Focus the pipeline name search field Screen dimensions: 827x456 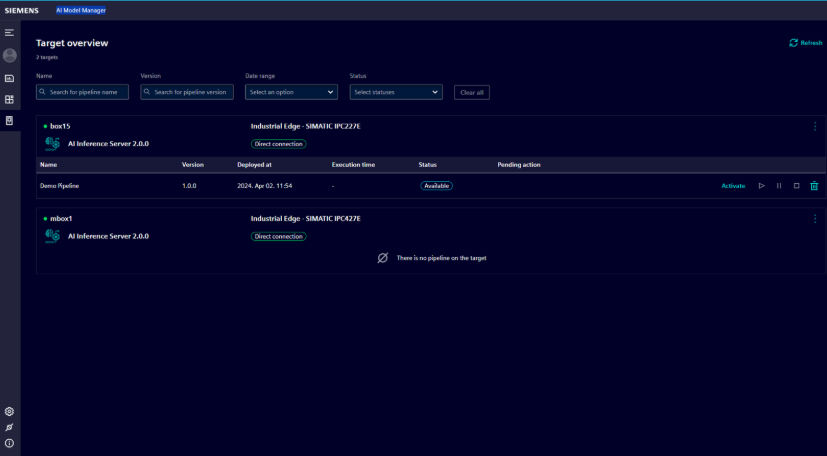pos(82,92)
